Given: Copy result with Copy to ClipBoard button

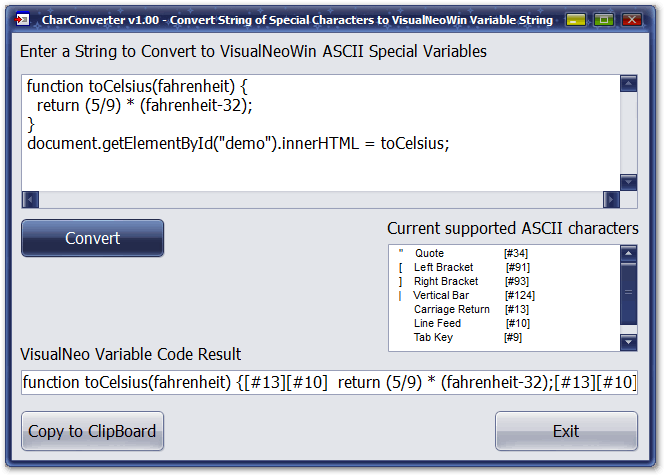Looking at the screenshot, I should (x=92, y=431).
